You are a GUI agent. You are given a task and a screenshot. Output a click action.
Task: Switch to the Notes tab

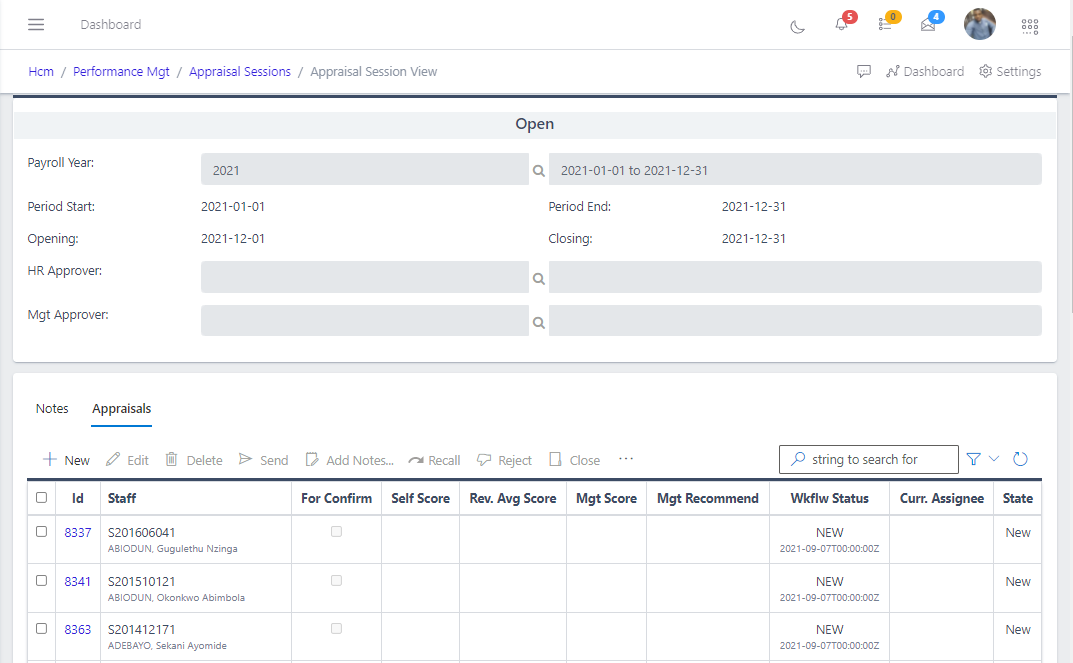point(52,408)
